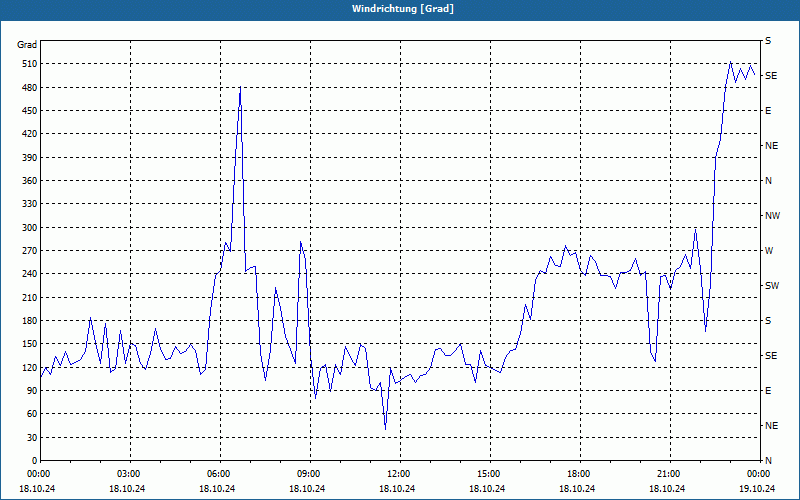
Task: Click the 210 degree axis label
Action: click(30, 297)
